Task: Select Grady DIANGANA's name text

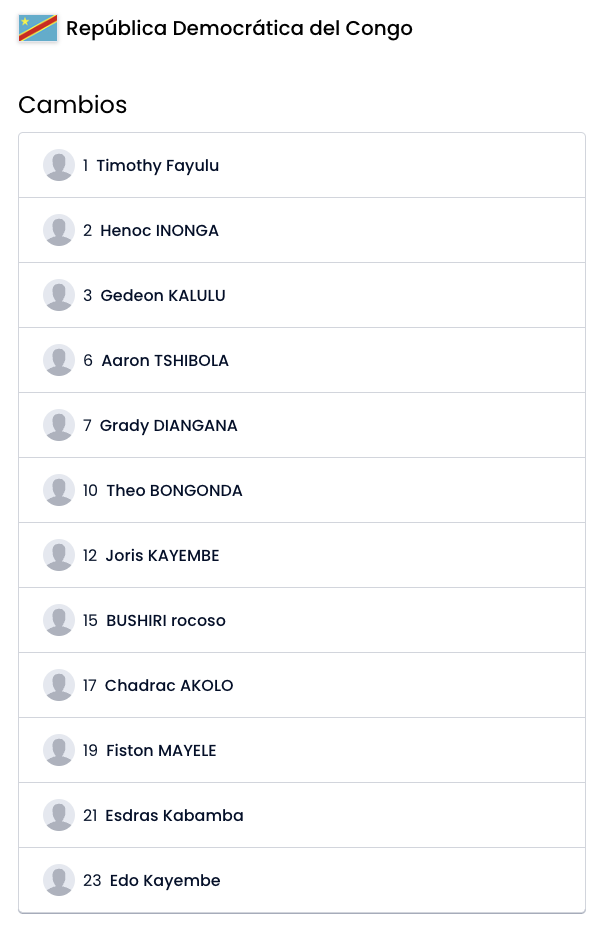Action: tap(168, 425)
